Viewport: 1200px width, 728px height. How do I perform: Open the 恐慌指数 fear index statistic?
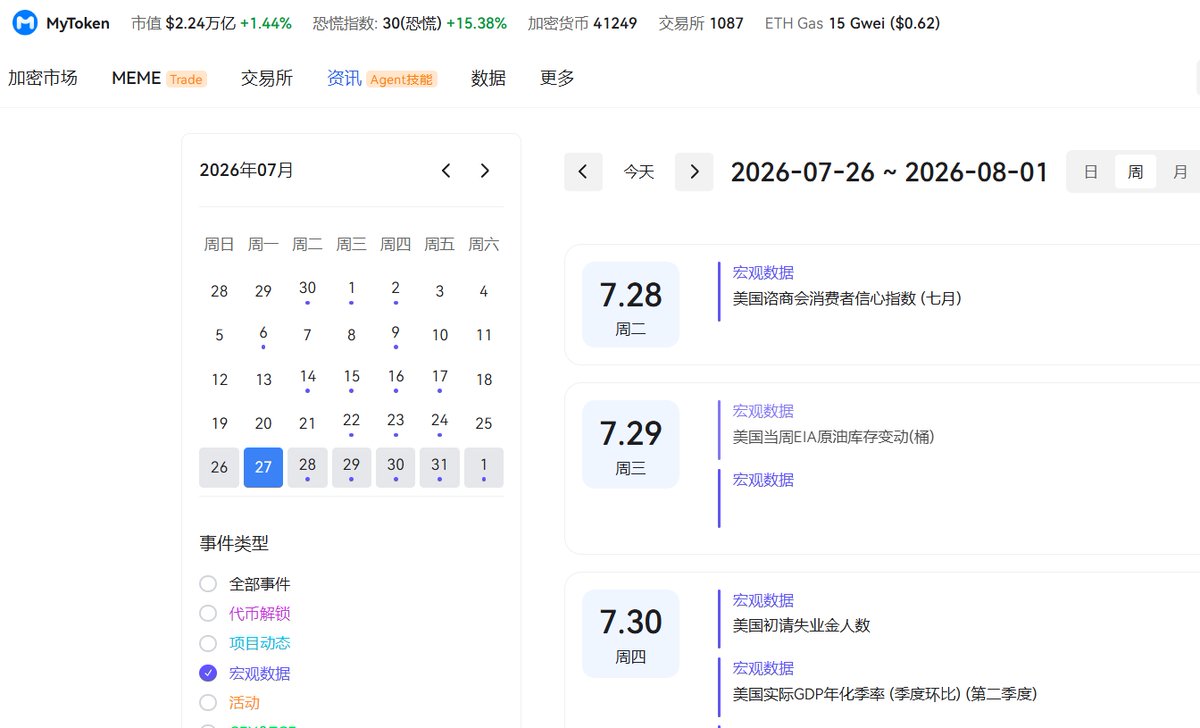pyautogui.click(x=409, y=23)
